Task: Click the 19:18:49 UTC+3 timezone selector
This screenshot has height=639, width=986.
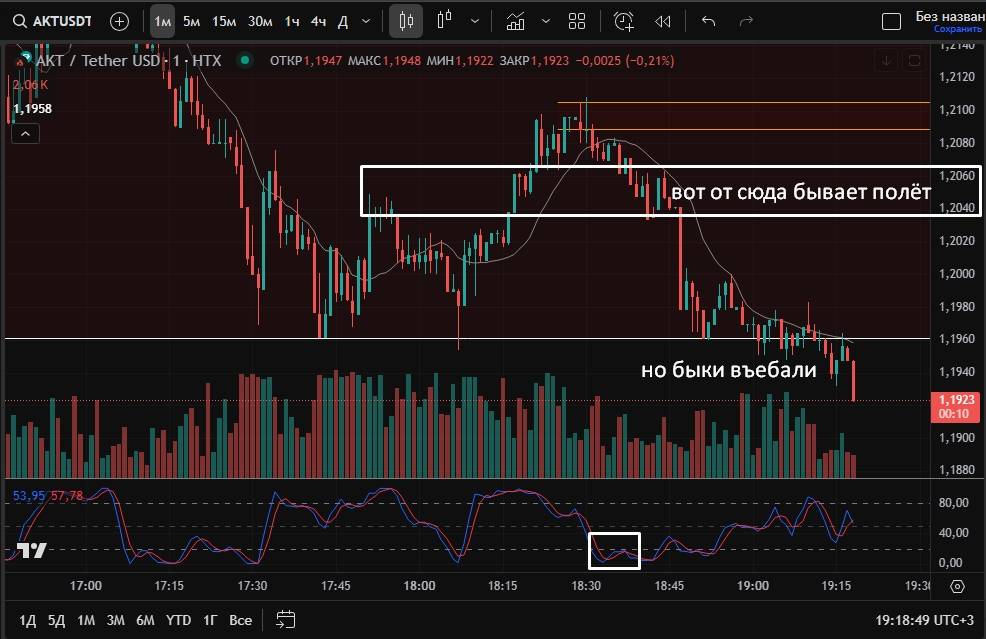Action: pyautogui.click(x=924, y=620)
